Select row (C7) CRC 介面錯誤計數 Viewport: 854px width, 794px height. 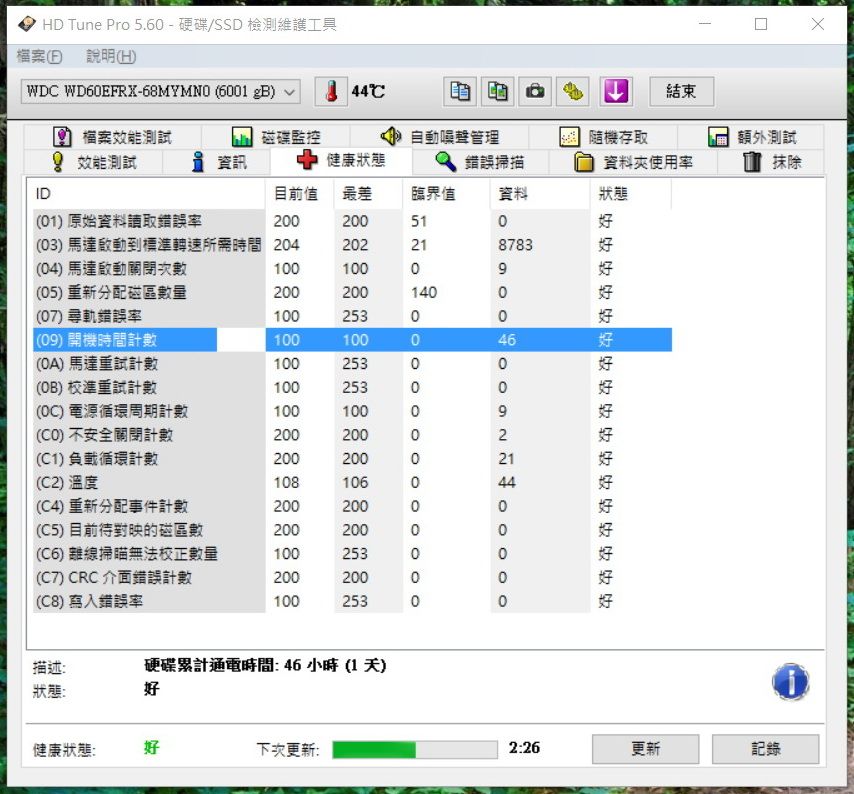click(352, 577)
